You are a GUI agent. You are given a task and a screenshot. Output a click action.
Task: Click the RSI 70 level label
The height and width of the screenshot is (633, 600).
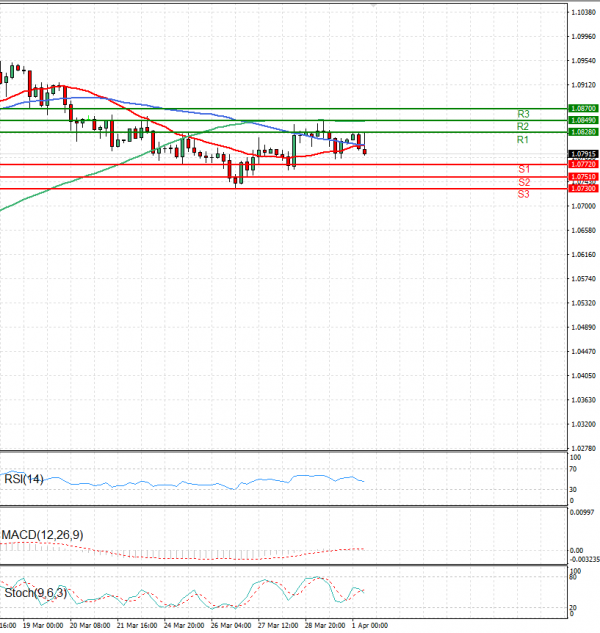pyautogui.click(x=573, y=469)
